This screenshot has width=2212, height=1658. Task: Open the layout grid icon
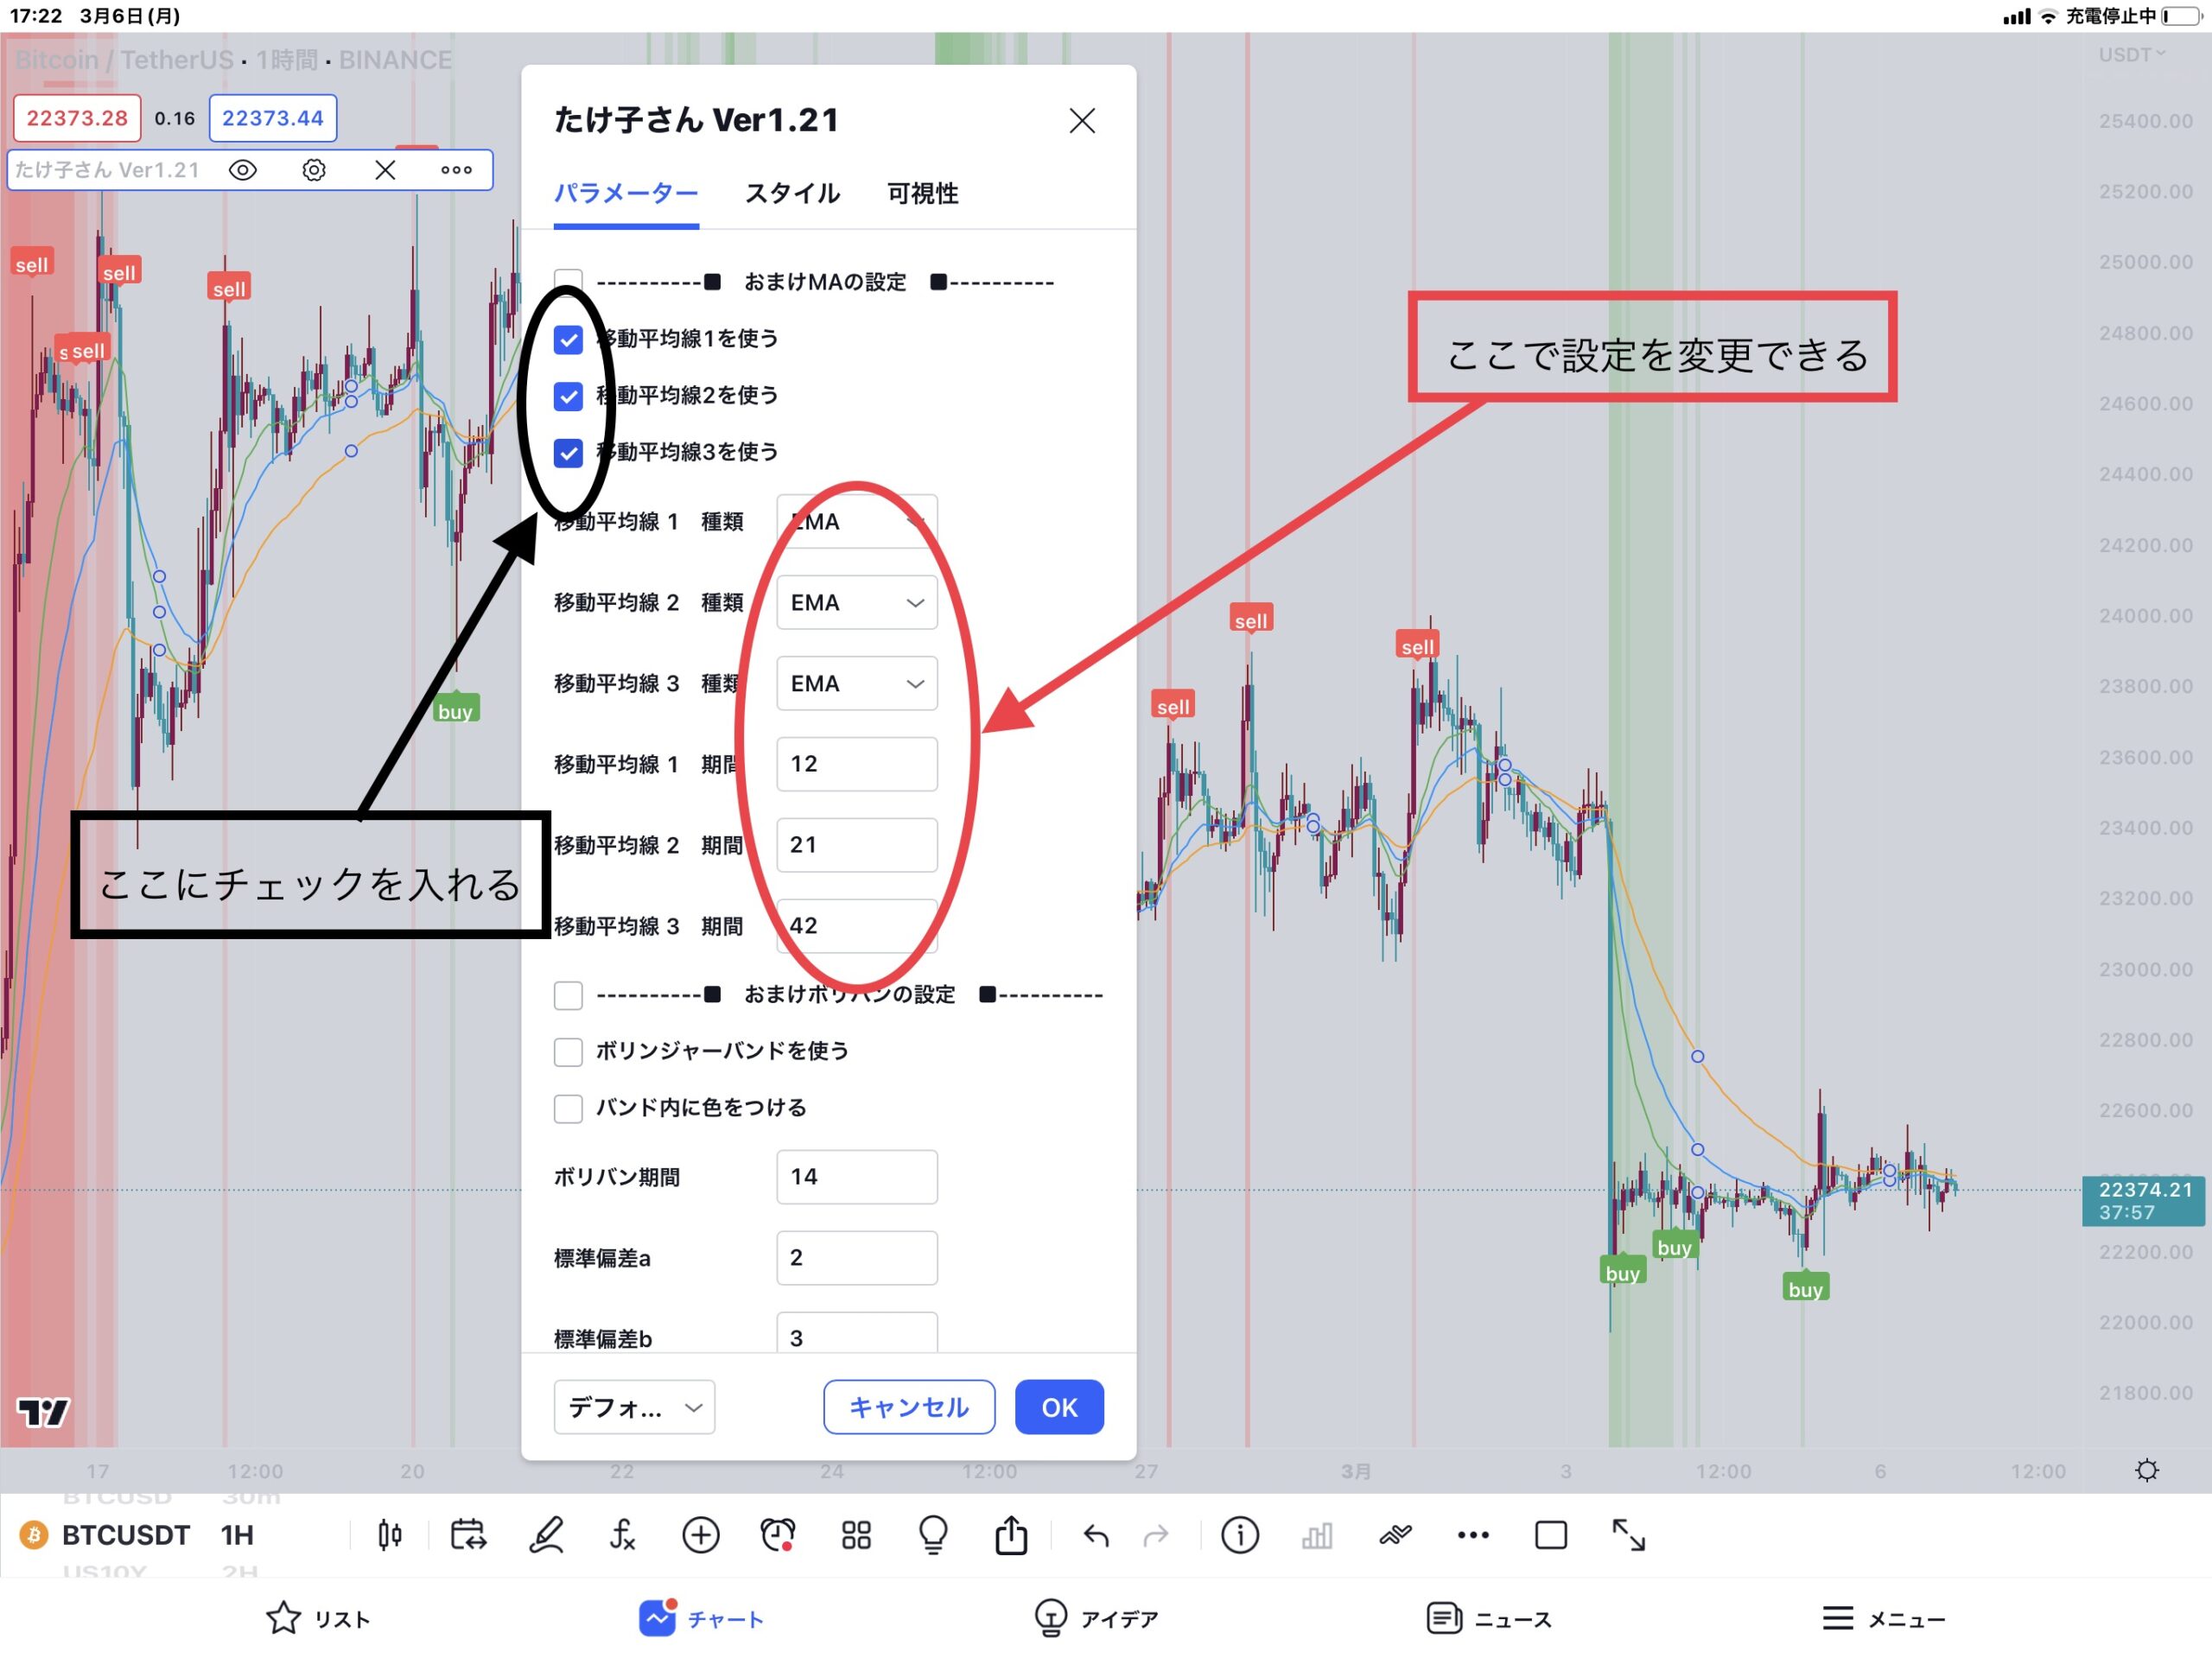tap(856, 1535)
